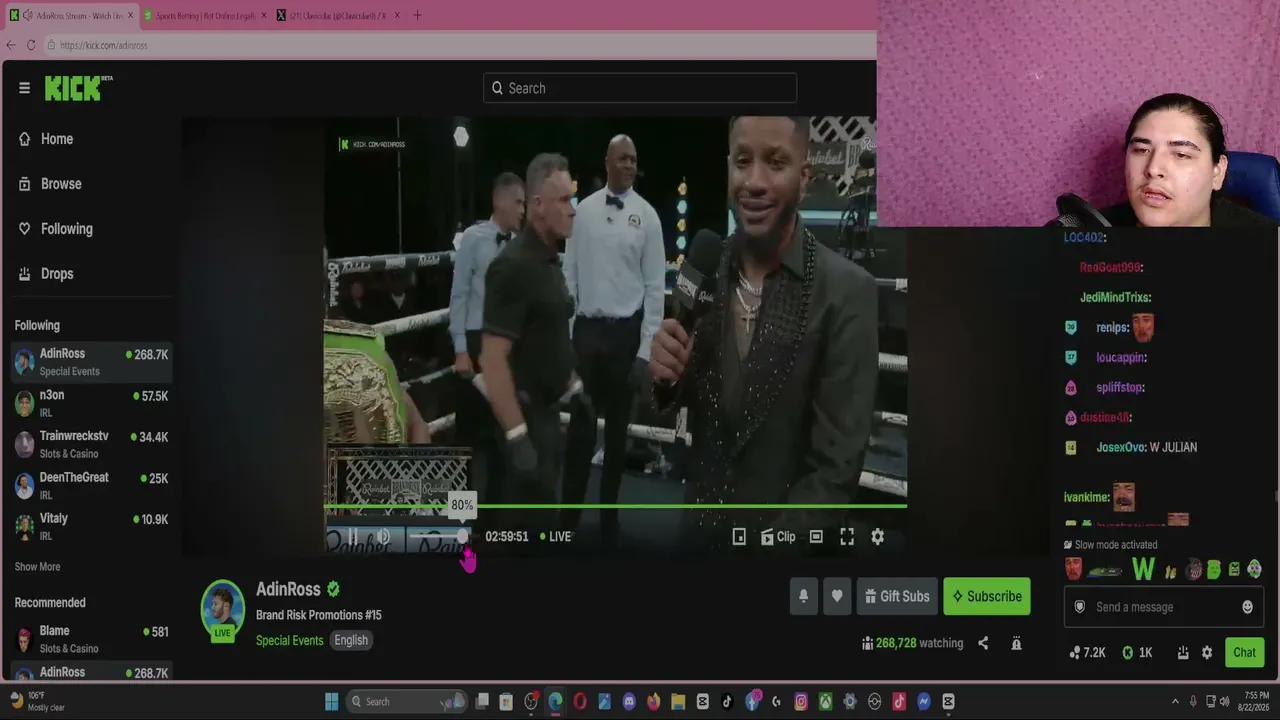Click the volume slider handle at 80%
The width and height of the screenshot is (1280, 720).
462,537
